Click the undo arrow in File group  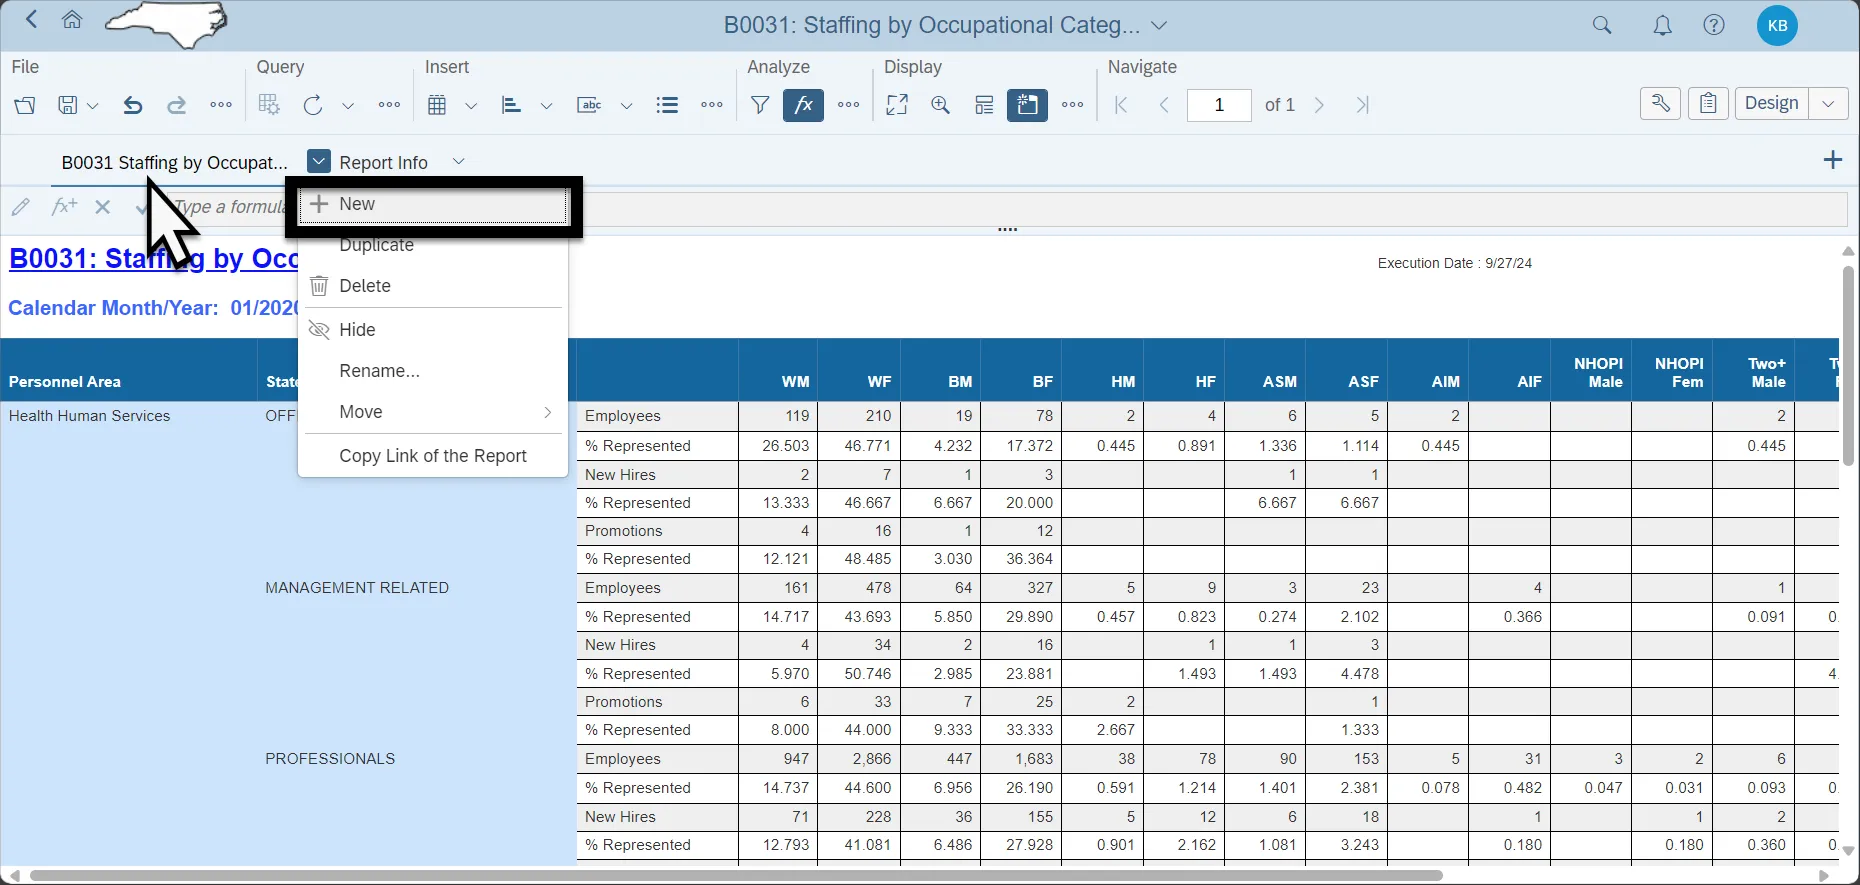[x=132, y=105]
